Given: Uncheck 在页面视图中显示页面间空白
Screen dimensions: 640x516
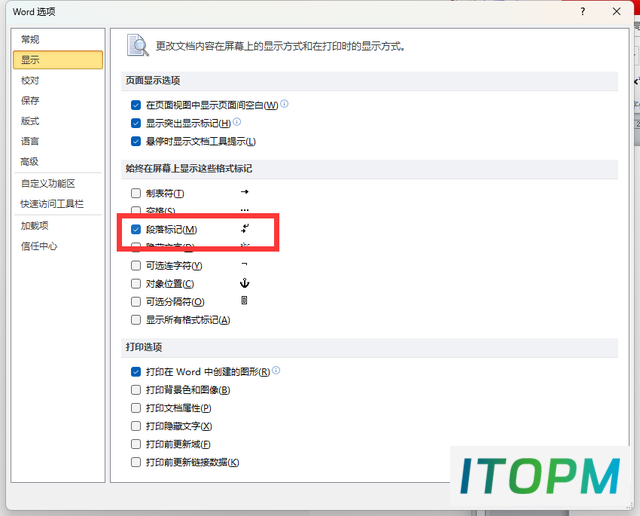Looking at the screenshot, I should (136, 105).
